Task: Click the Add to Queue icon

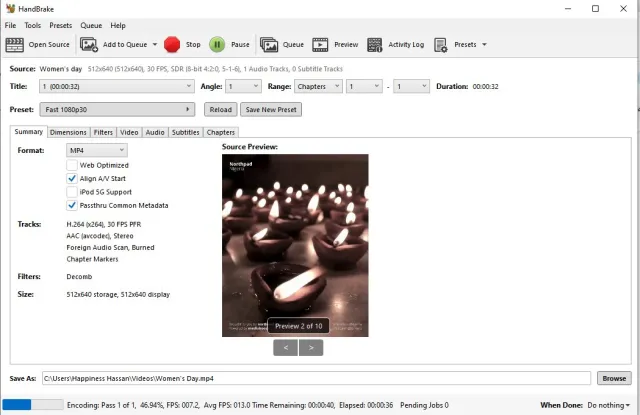Action: (89, 44)
